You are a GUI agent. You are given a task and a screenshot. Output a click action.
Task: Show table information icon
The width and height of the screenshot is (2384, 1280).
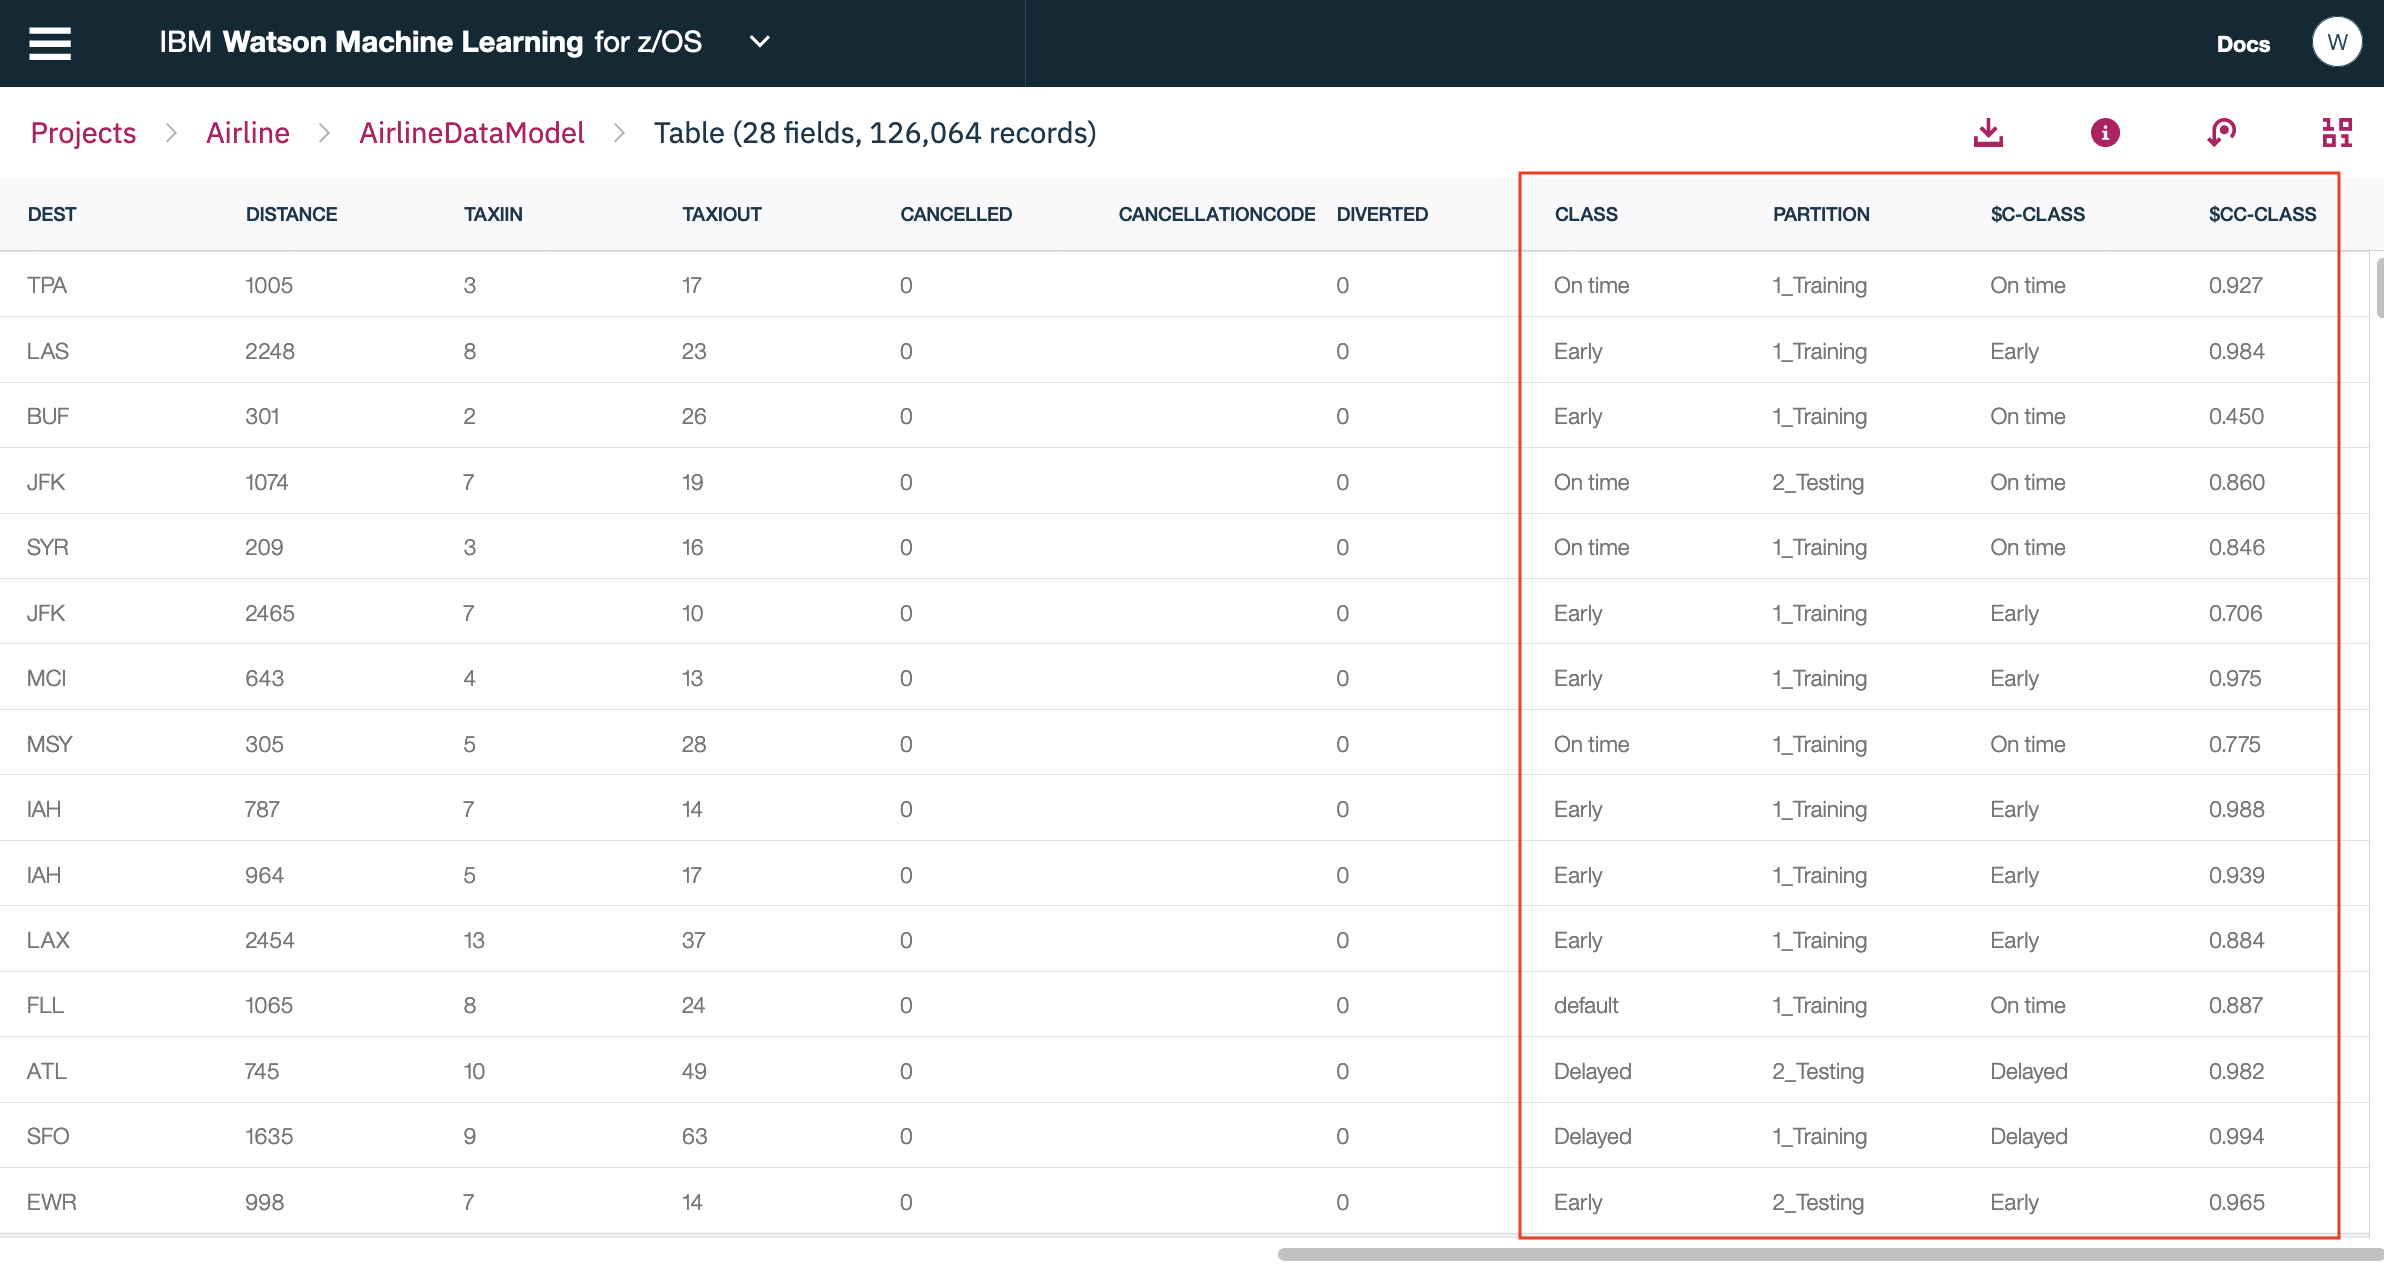click(x=2105, y=133)
